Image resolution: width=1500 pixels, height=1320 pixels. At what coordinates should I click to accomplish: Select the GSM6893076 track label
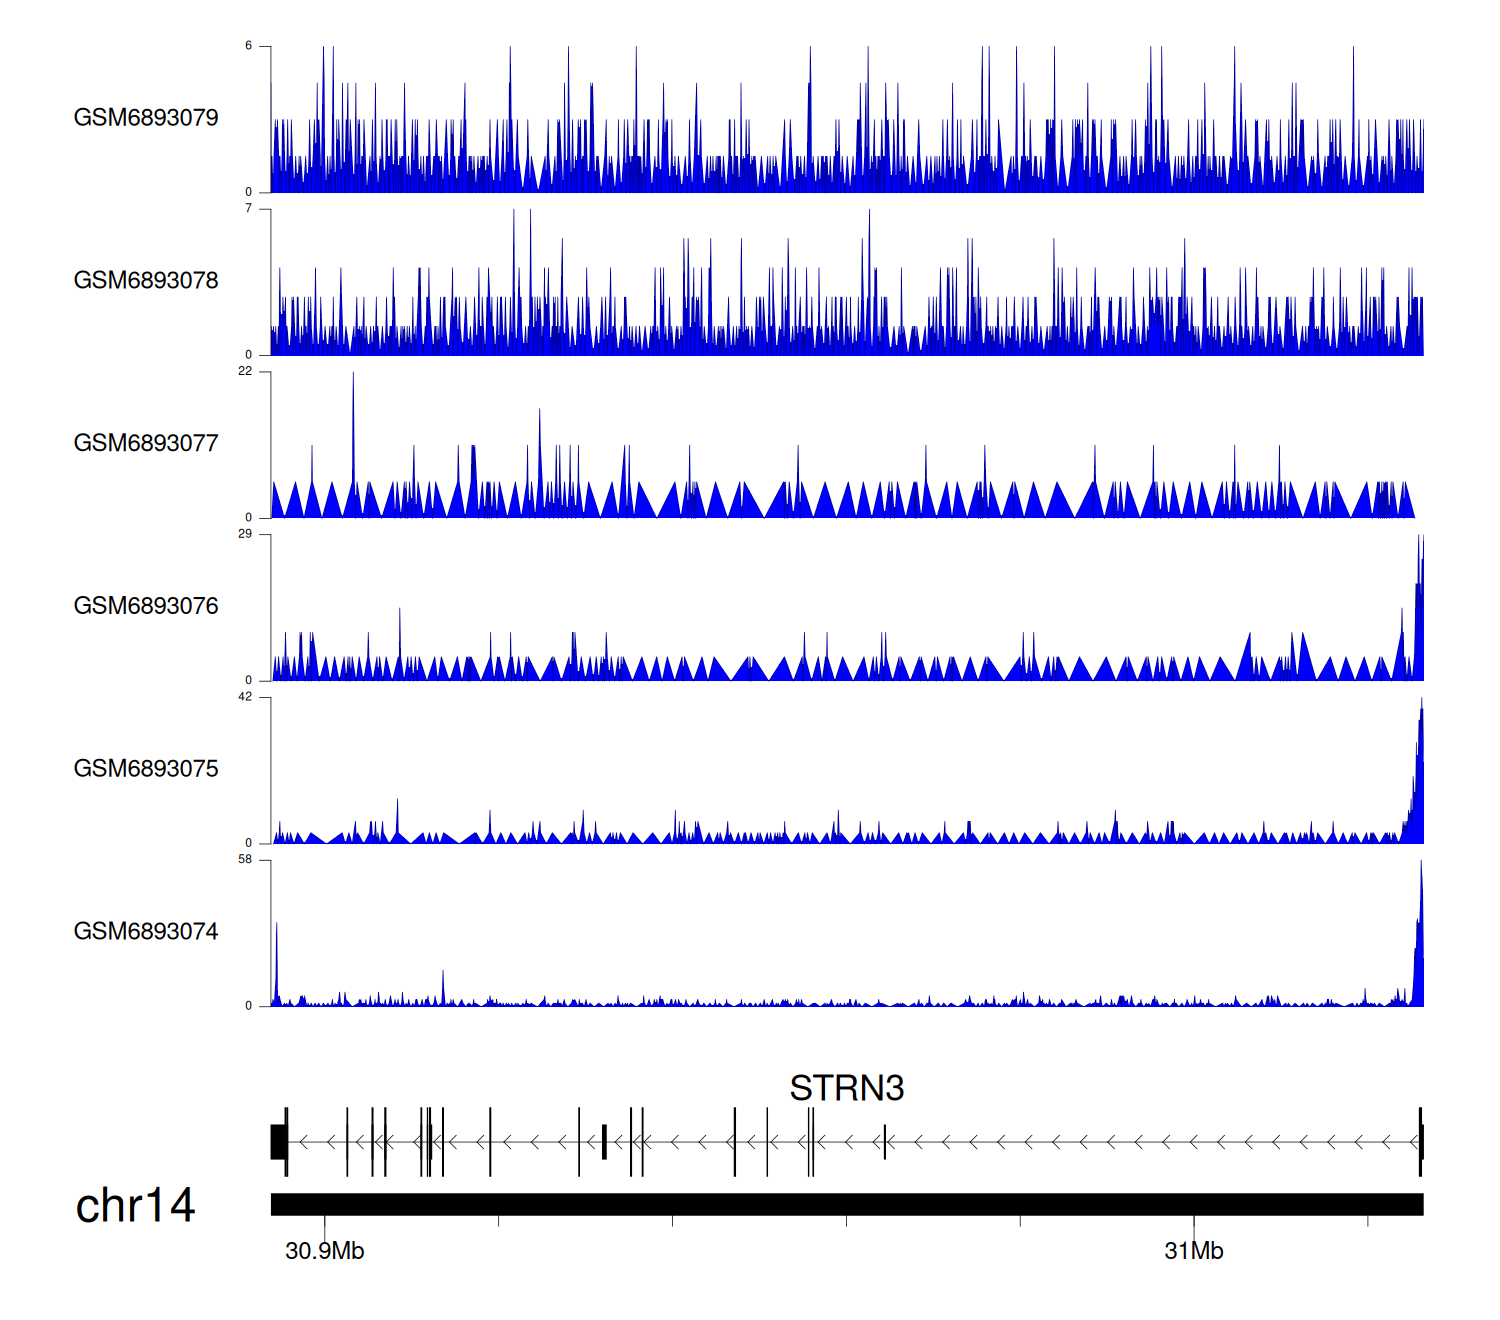pos(146,607)
